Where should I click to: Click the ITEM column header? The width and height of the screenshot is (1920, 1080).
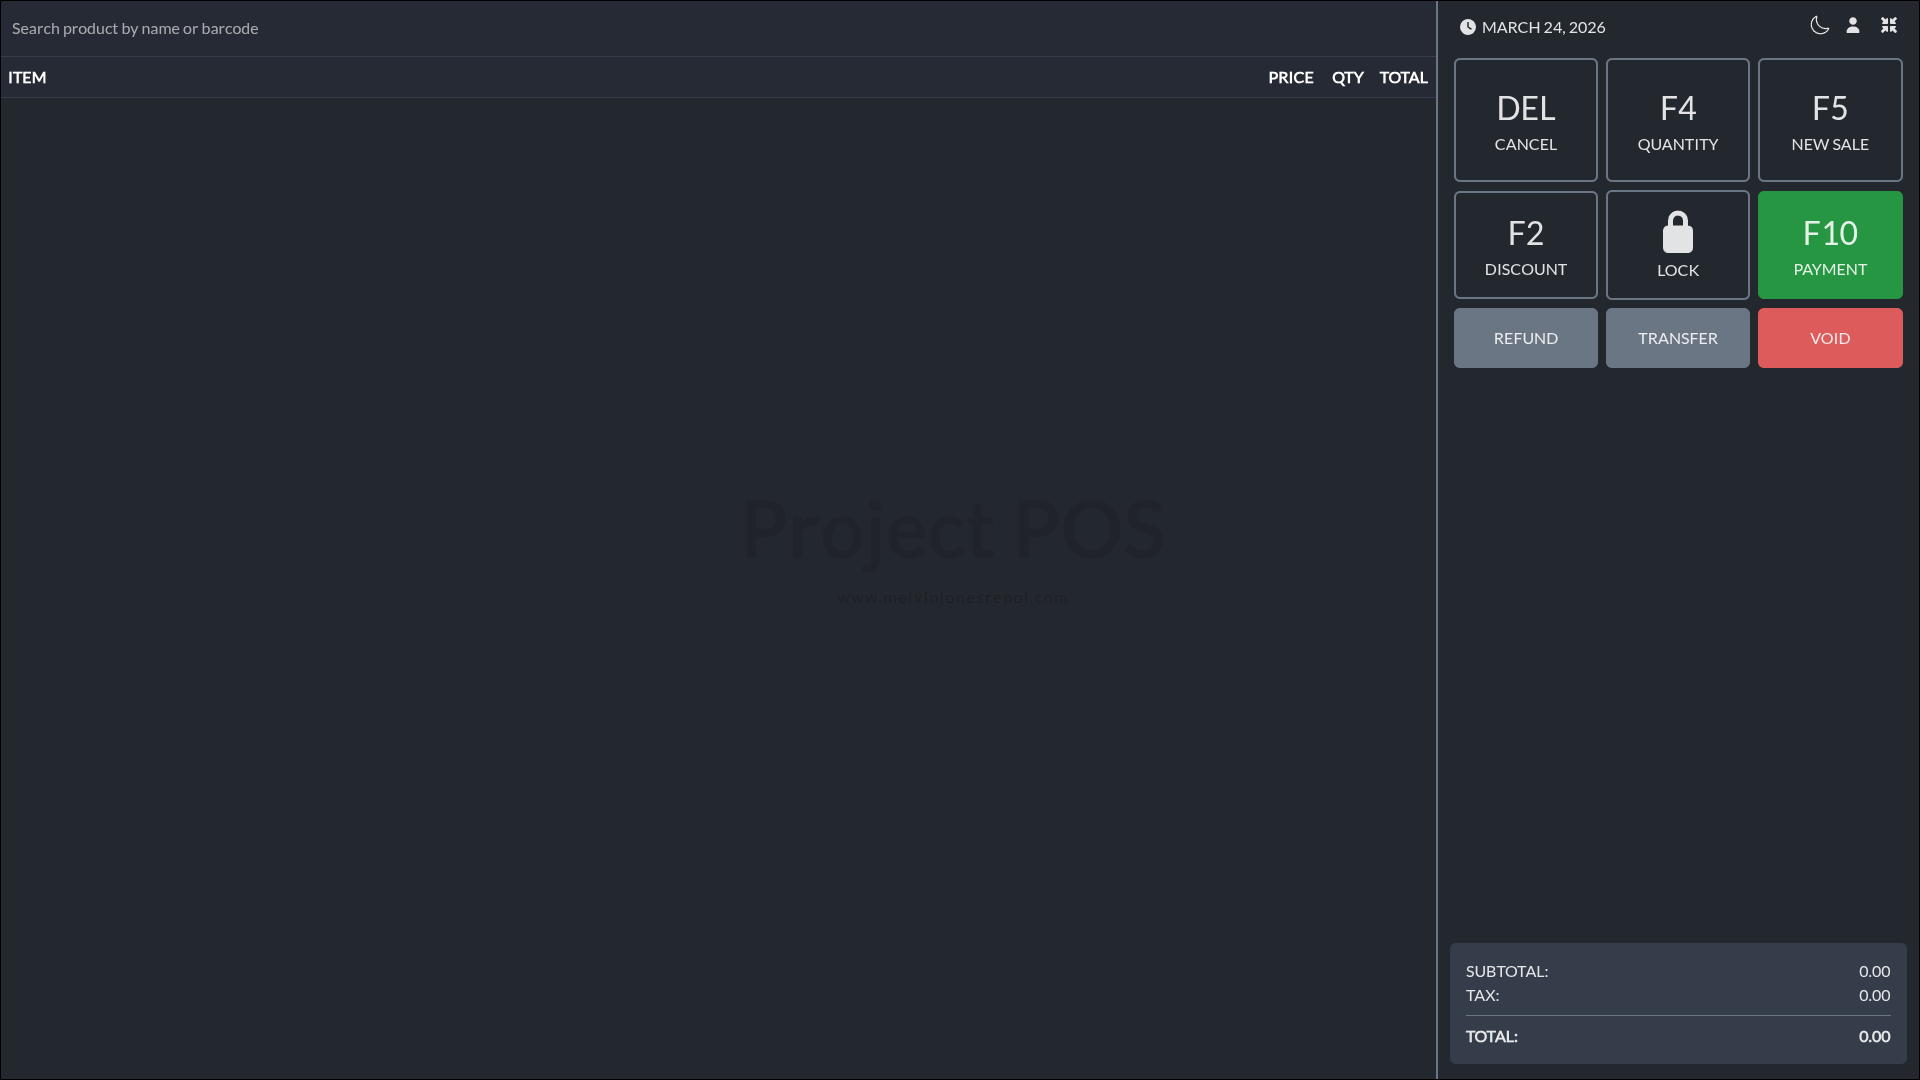(x=27, y=78)
